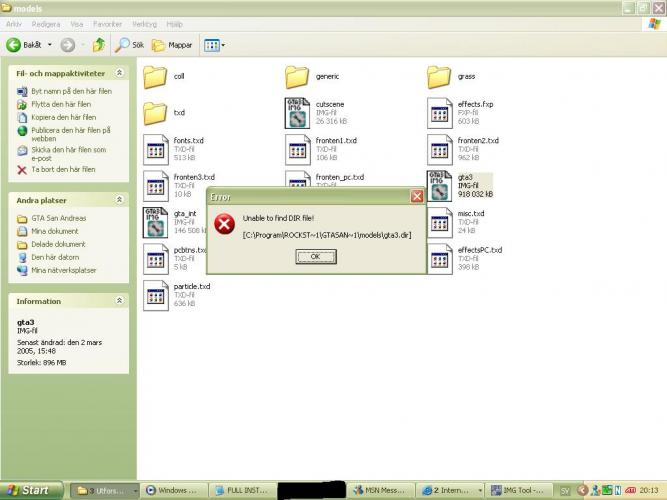Select the fonts.txd file icon
The height and width of the screenshot is (500, 667).
tap(156, 149)
